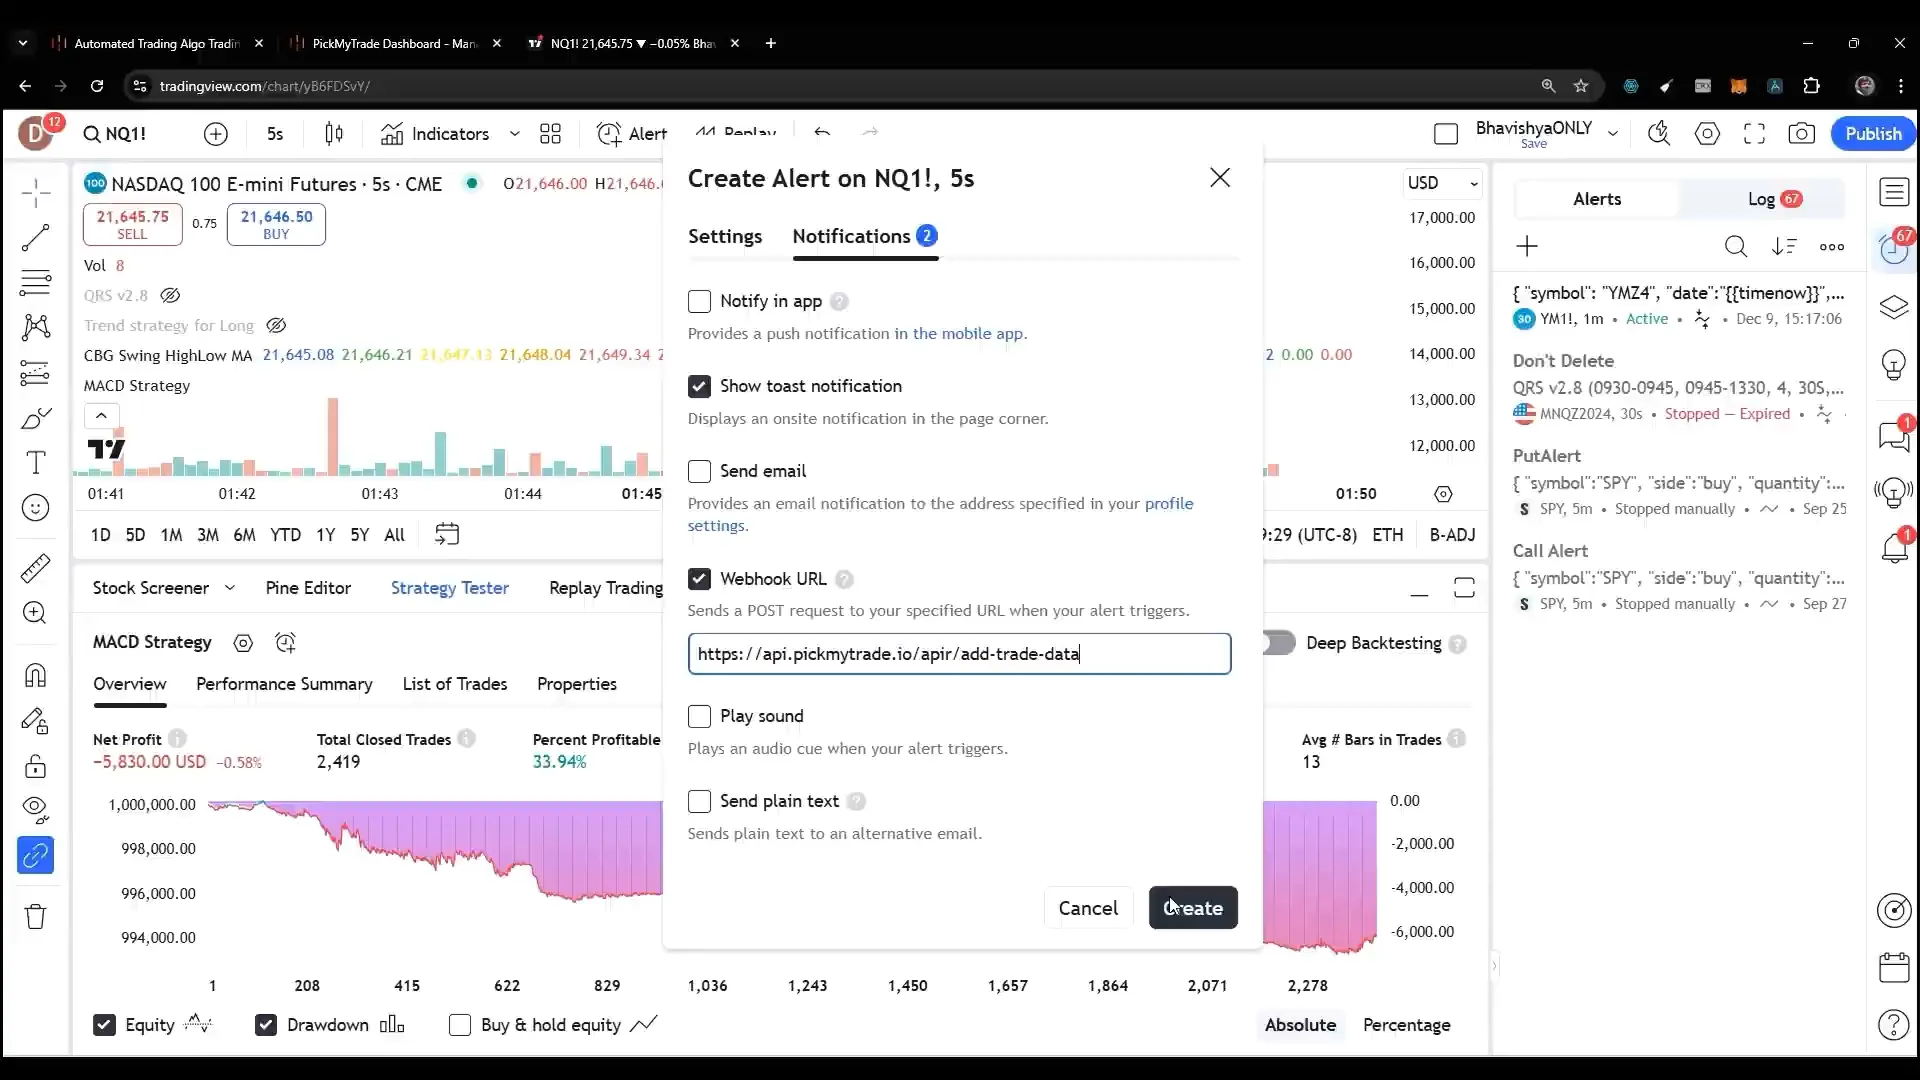Open the emoji icons tool

click(36, 508)
